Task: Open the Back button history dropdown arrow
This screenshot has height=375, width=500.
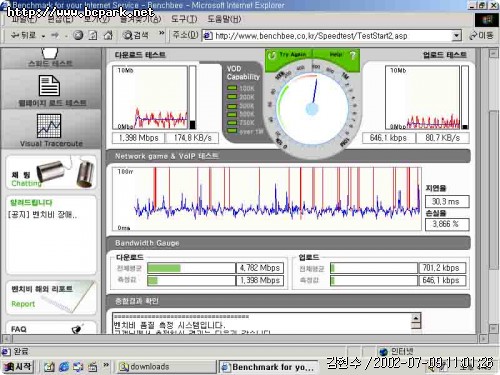Action: tap(43, 35)
